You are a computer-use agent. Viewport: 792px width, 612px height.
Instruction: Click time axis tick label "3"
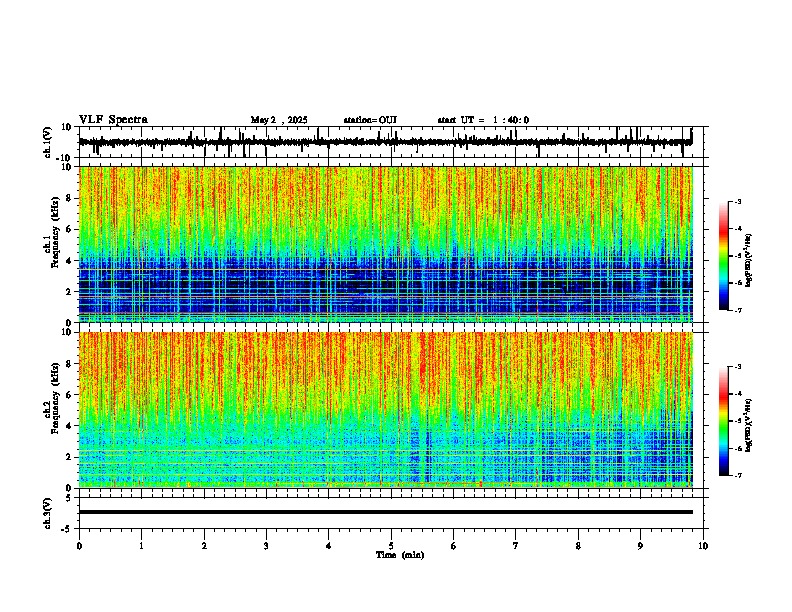coord(266,546)
